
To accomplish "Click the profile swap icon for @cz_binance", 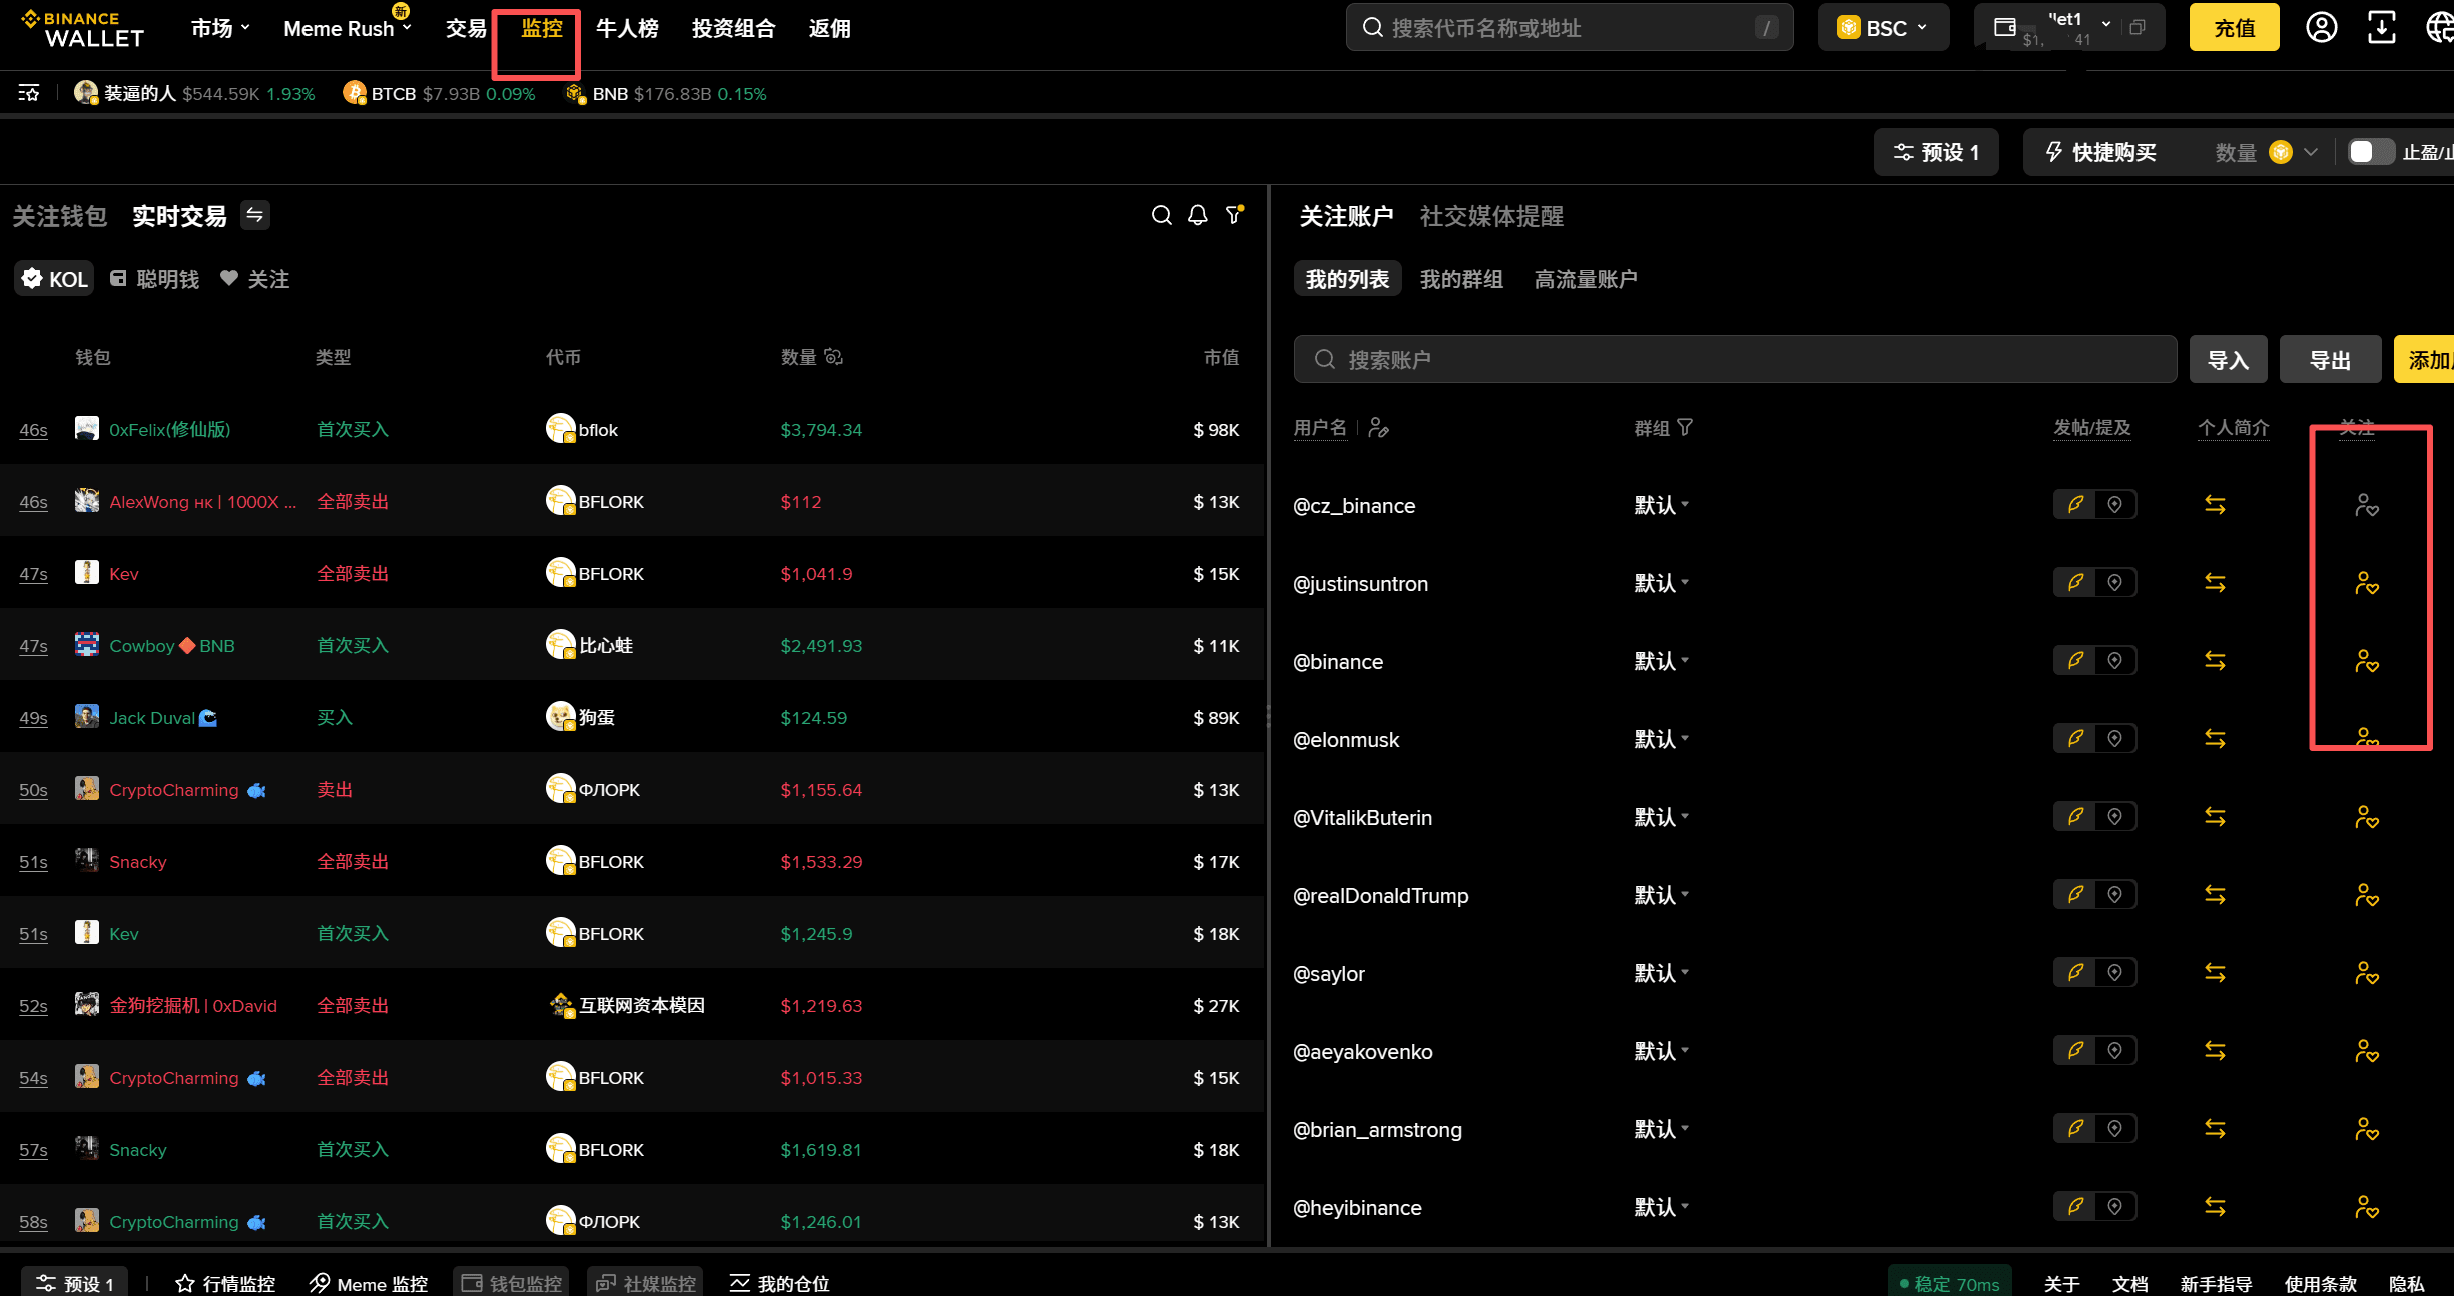I will pyautogui.click(x=2215, y=505).
